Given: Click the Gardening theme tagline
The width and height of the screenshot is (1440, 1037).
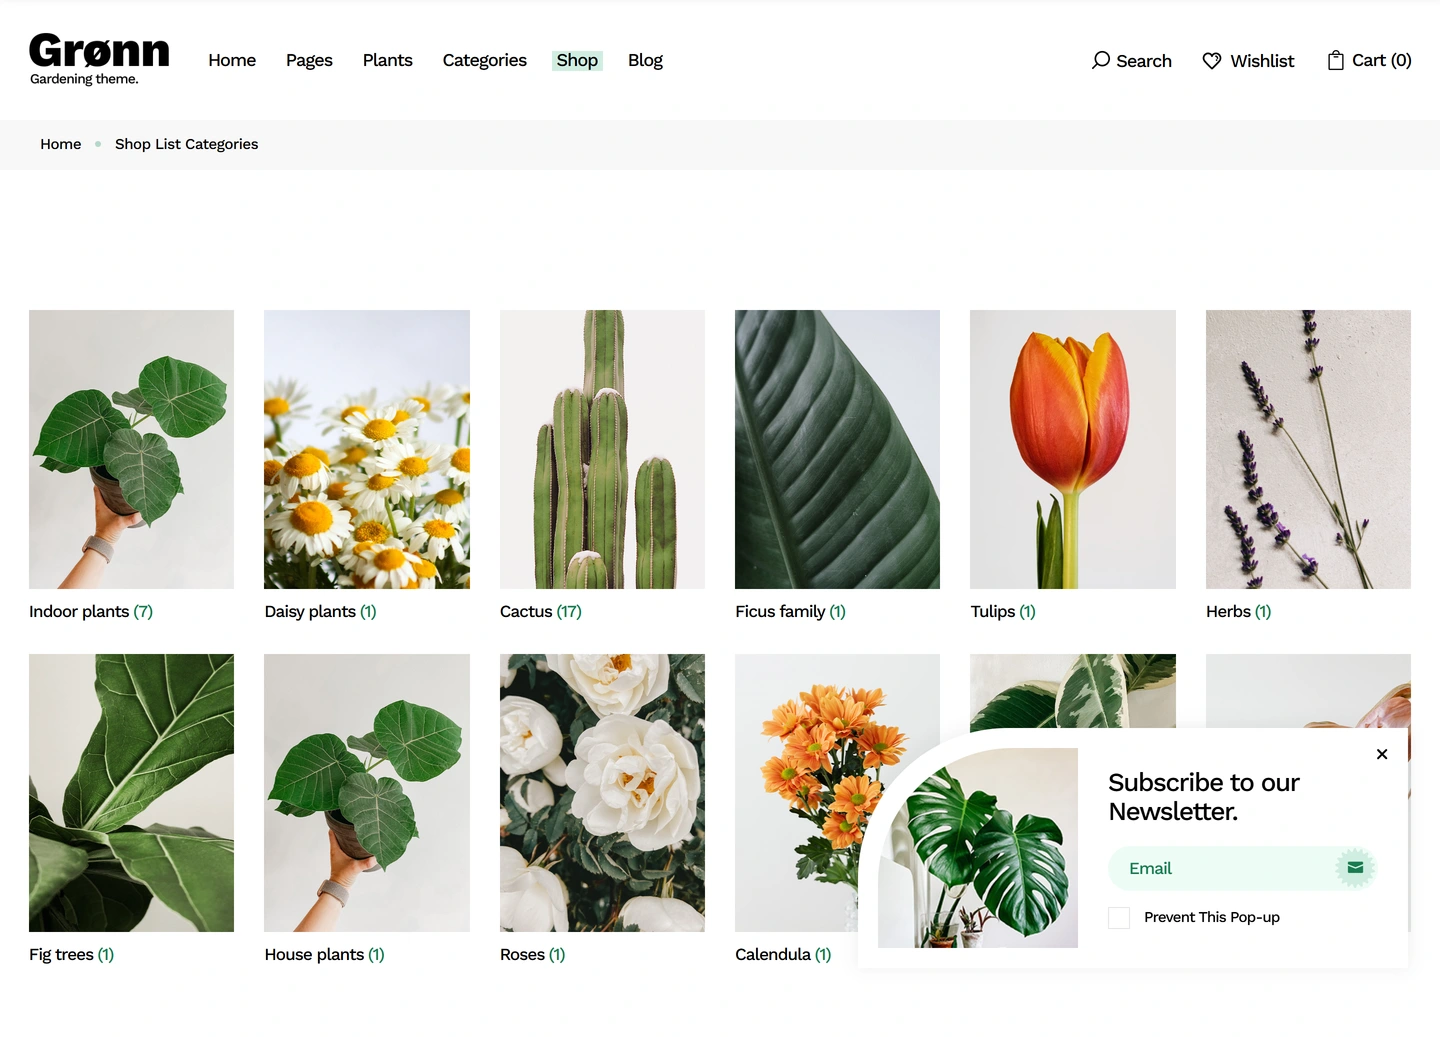Looking at the screenshot, I should 84,79.
